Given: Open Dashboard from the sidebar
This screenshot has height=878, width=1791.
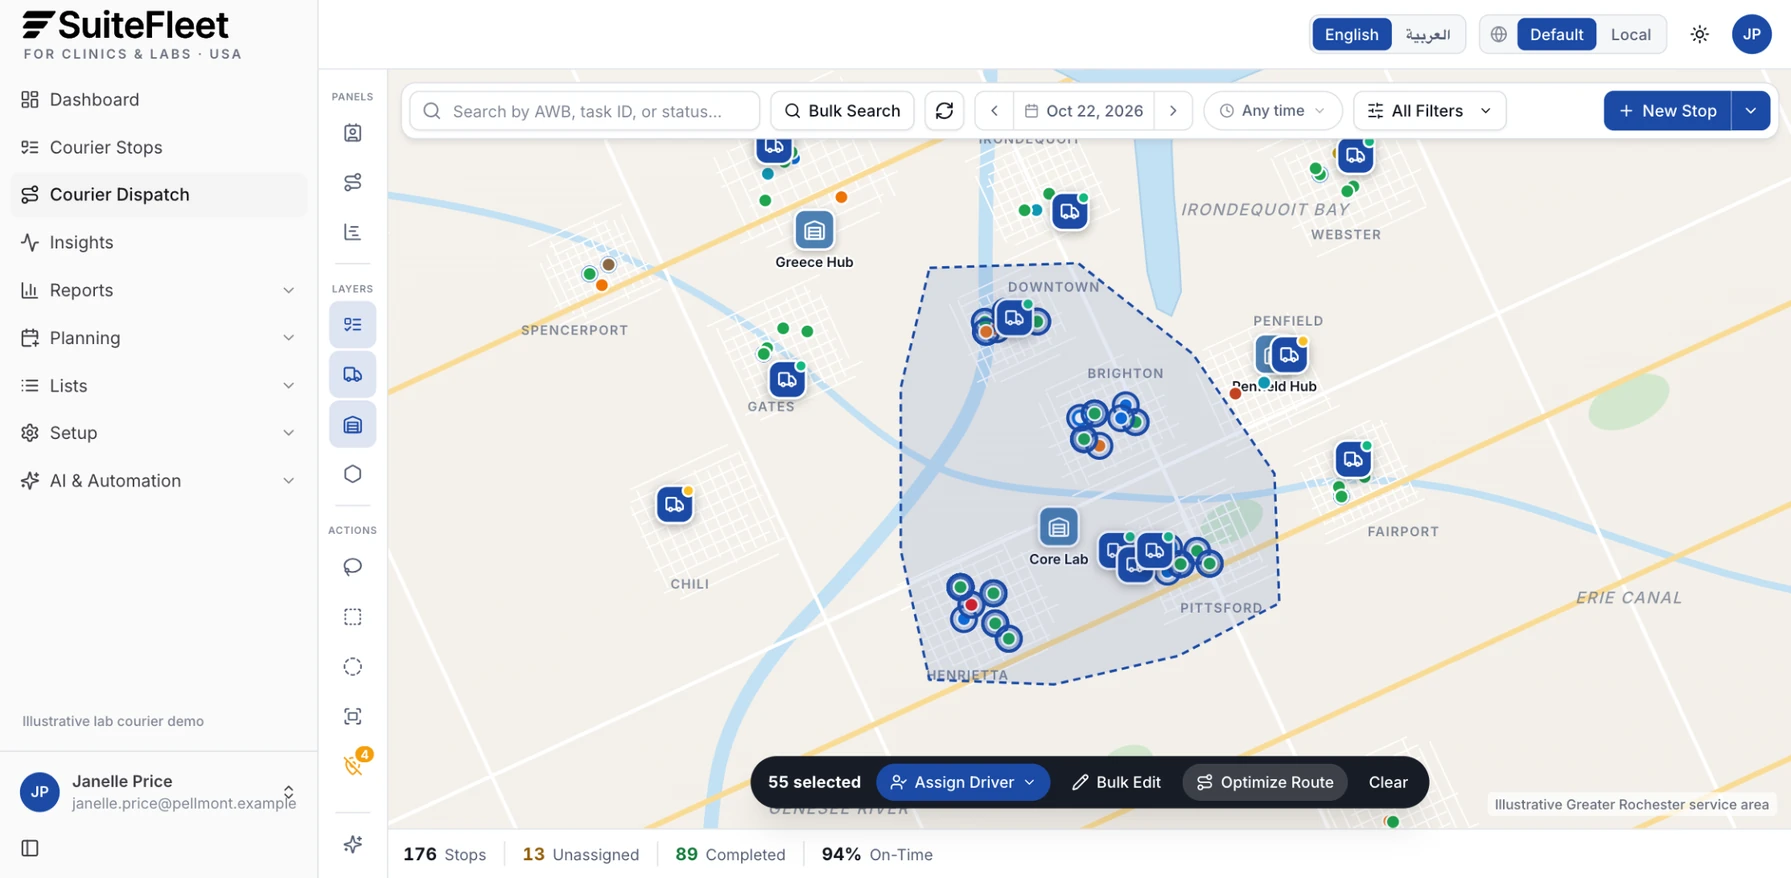Looking at the screenshot, I should (x=159, y=100).
